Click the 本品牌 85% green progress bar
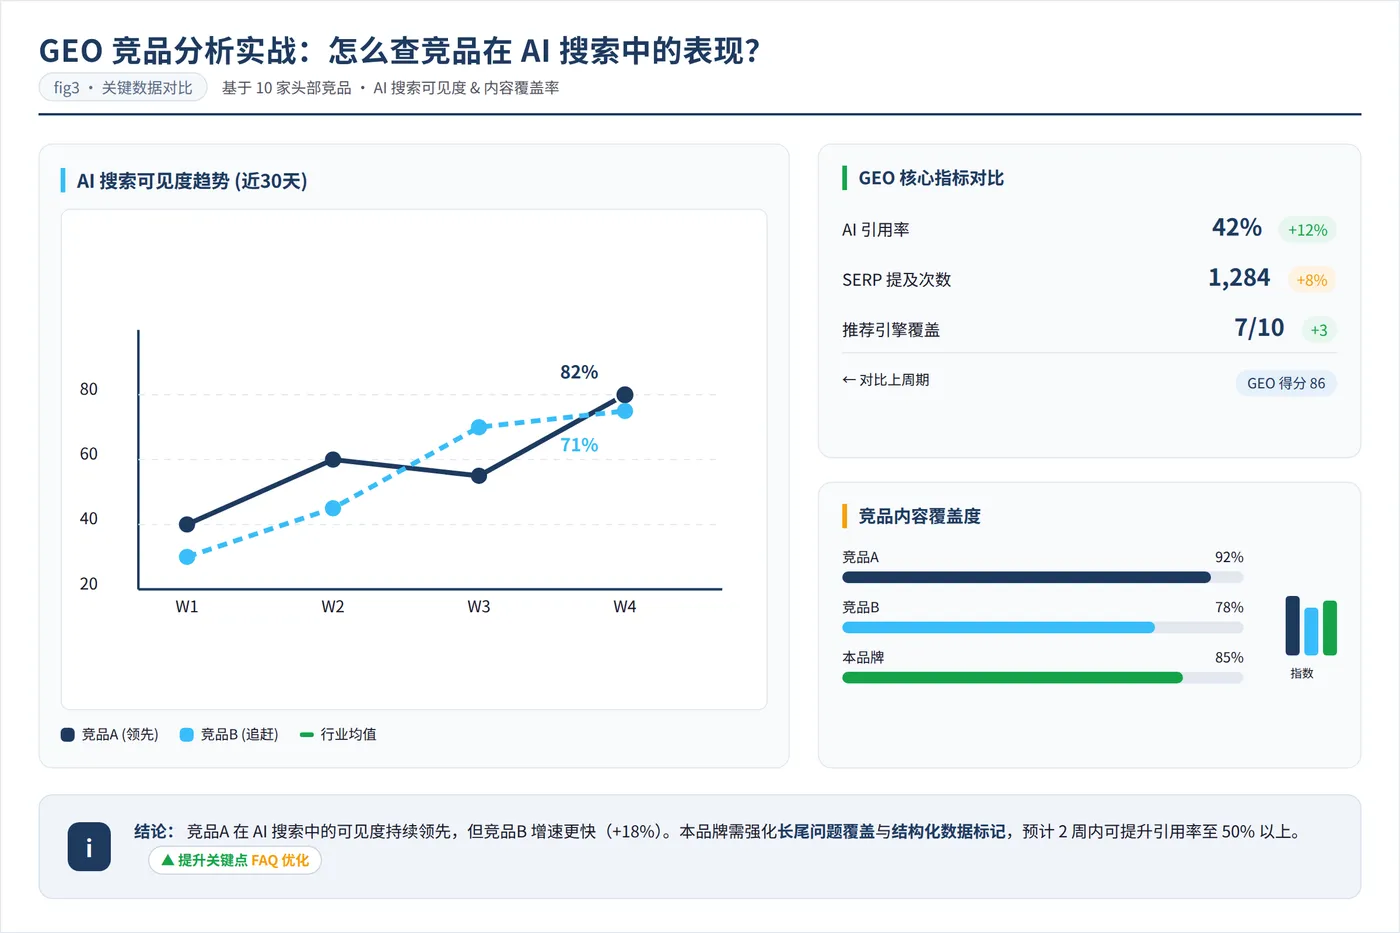Viewport: 1400px width, 933px height. pyautogui.click(x=1043, y=677)
